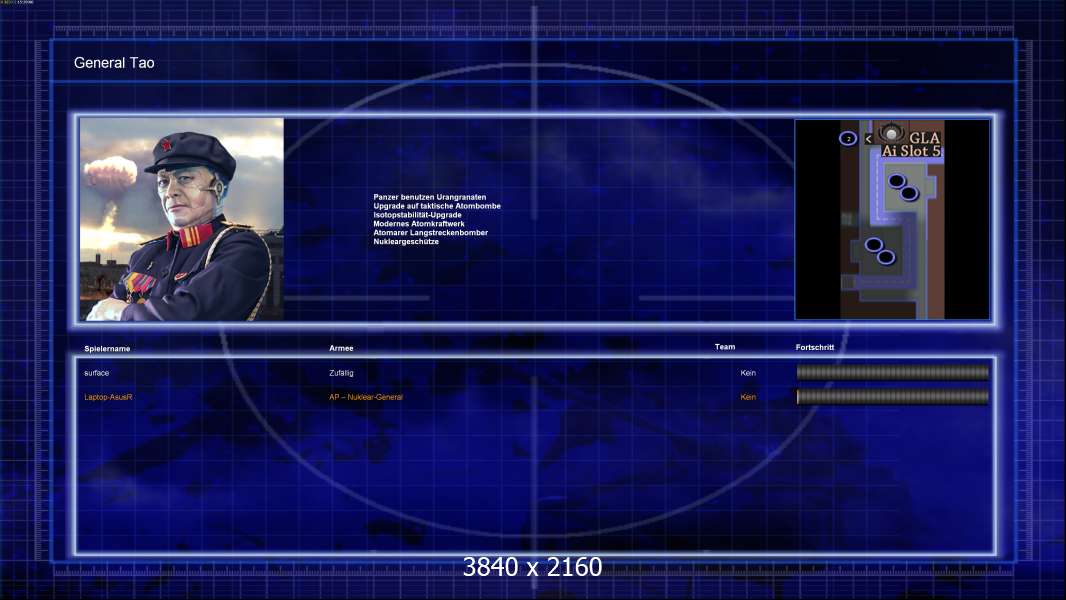
Task: Click 'AP – Nuklear-General' army entry
Action: pyautogui.click(x=366, y=397)
